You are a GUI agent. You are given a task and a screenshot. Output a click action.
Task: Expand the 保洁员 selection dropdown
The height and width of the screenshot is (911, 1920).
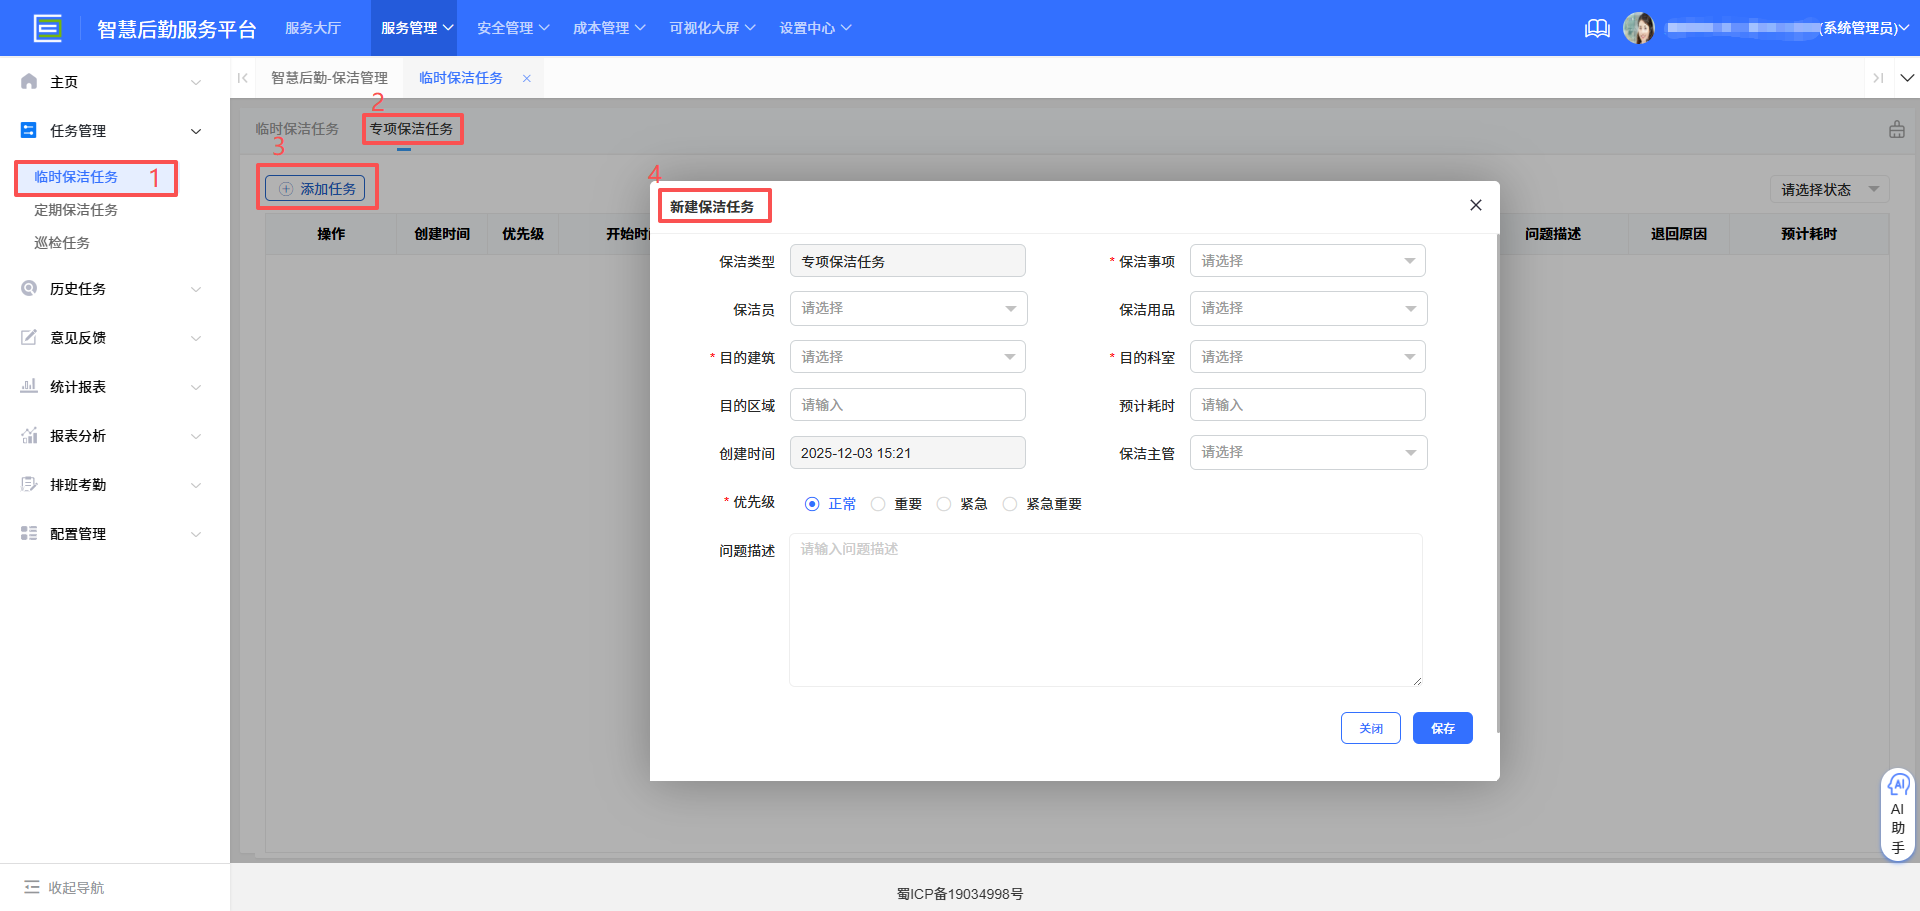(908, 309)
